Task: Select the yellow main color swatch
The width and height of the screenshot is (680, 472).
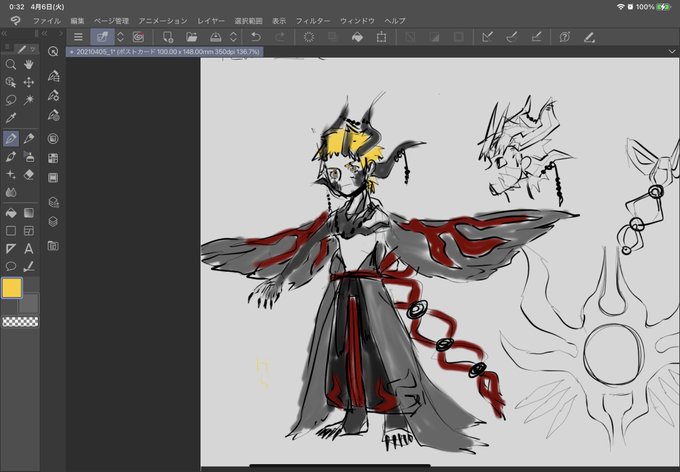Action: (12, 288)
